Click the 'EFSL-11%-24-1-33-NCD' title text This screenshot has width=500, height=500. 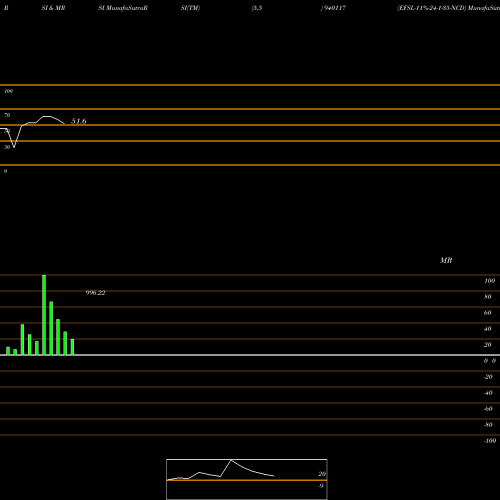pos(431,8)
